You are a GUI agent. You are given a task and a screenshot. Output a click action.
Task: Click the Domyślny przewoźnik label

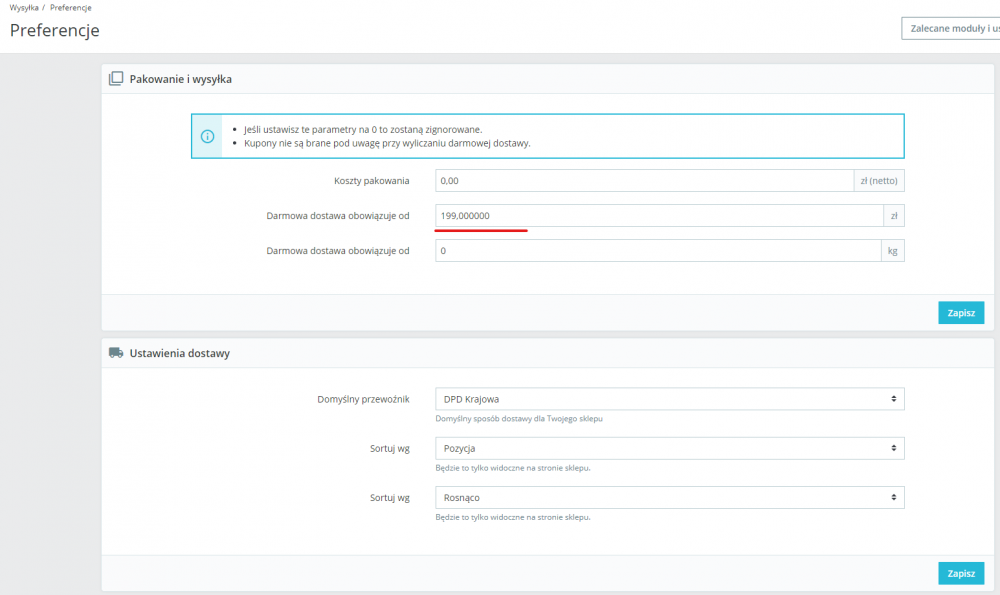pyautogui.click(x=363, y=399)
